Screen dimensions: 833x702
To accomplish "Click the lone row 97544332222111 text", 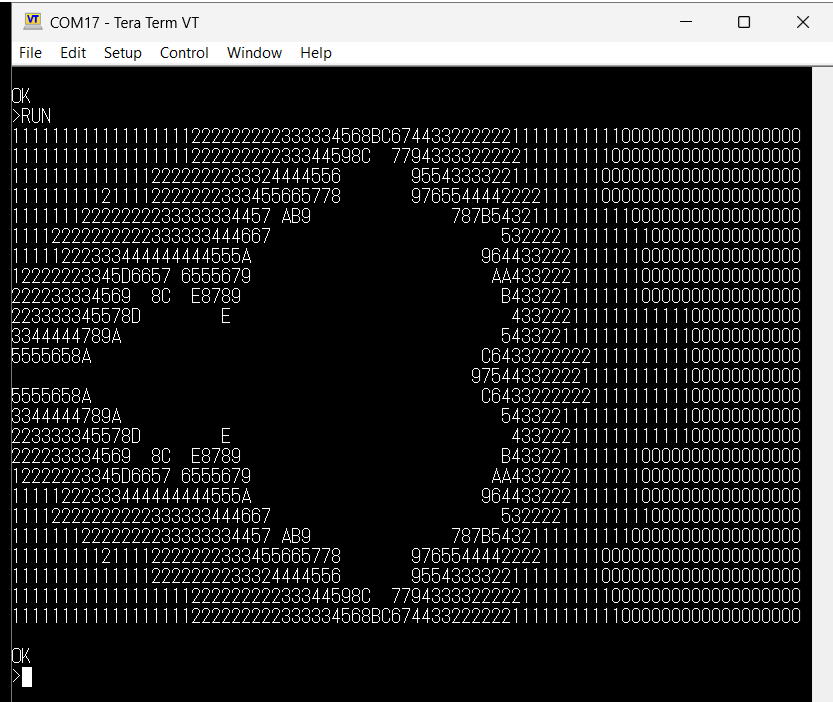I will click(635, 376).
